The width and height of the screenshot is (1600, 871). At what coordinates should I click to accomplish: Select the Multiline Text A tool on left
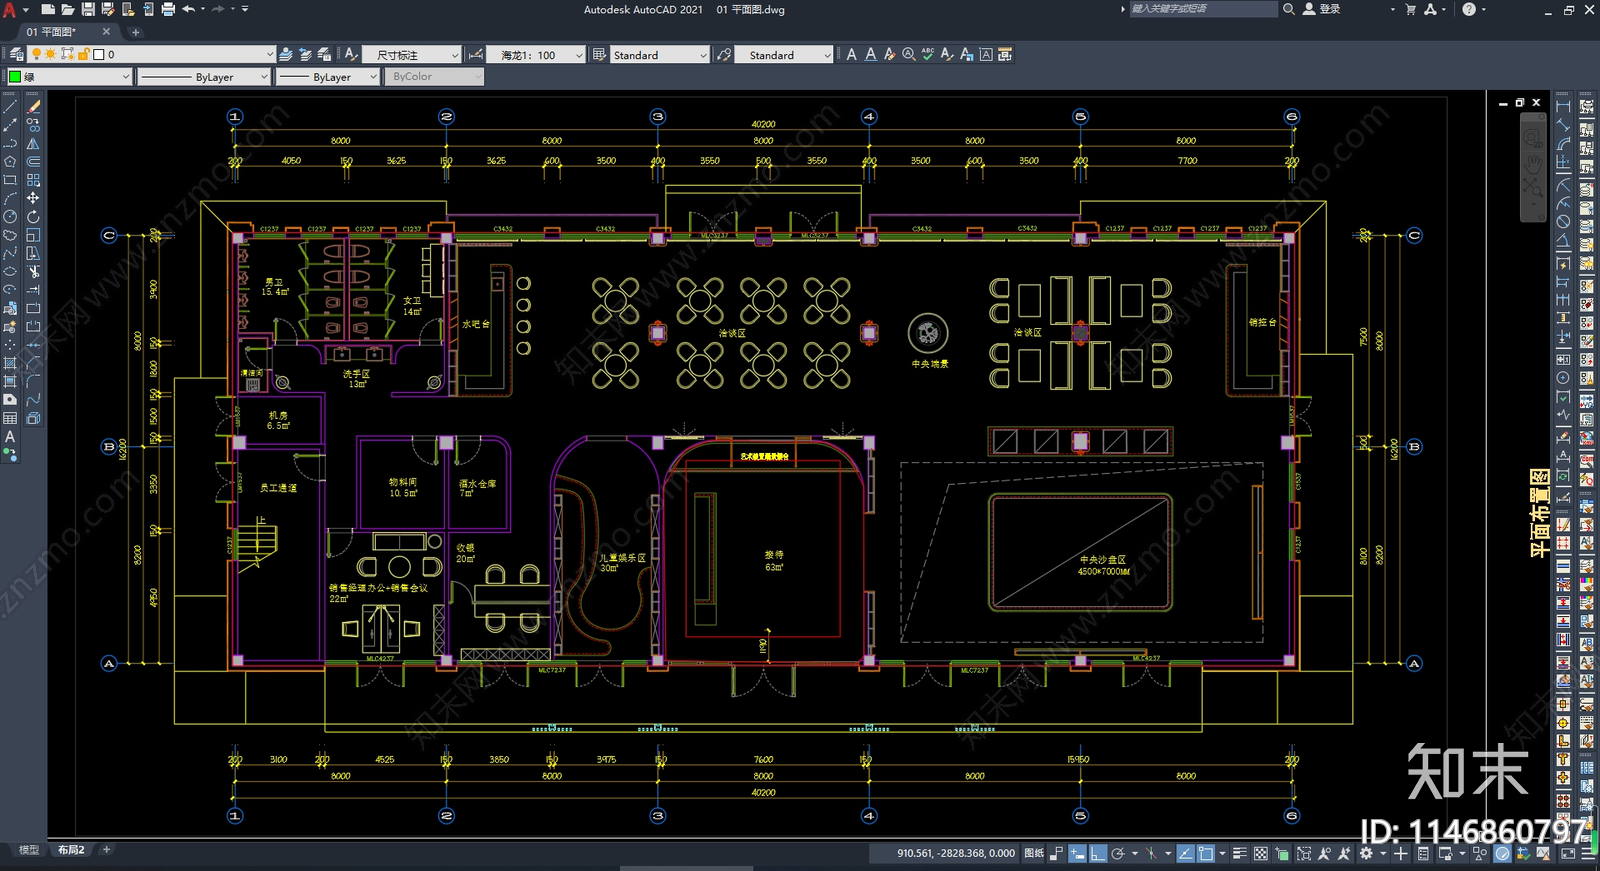pyautogui.click(x=10, y=436)
